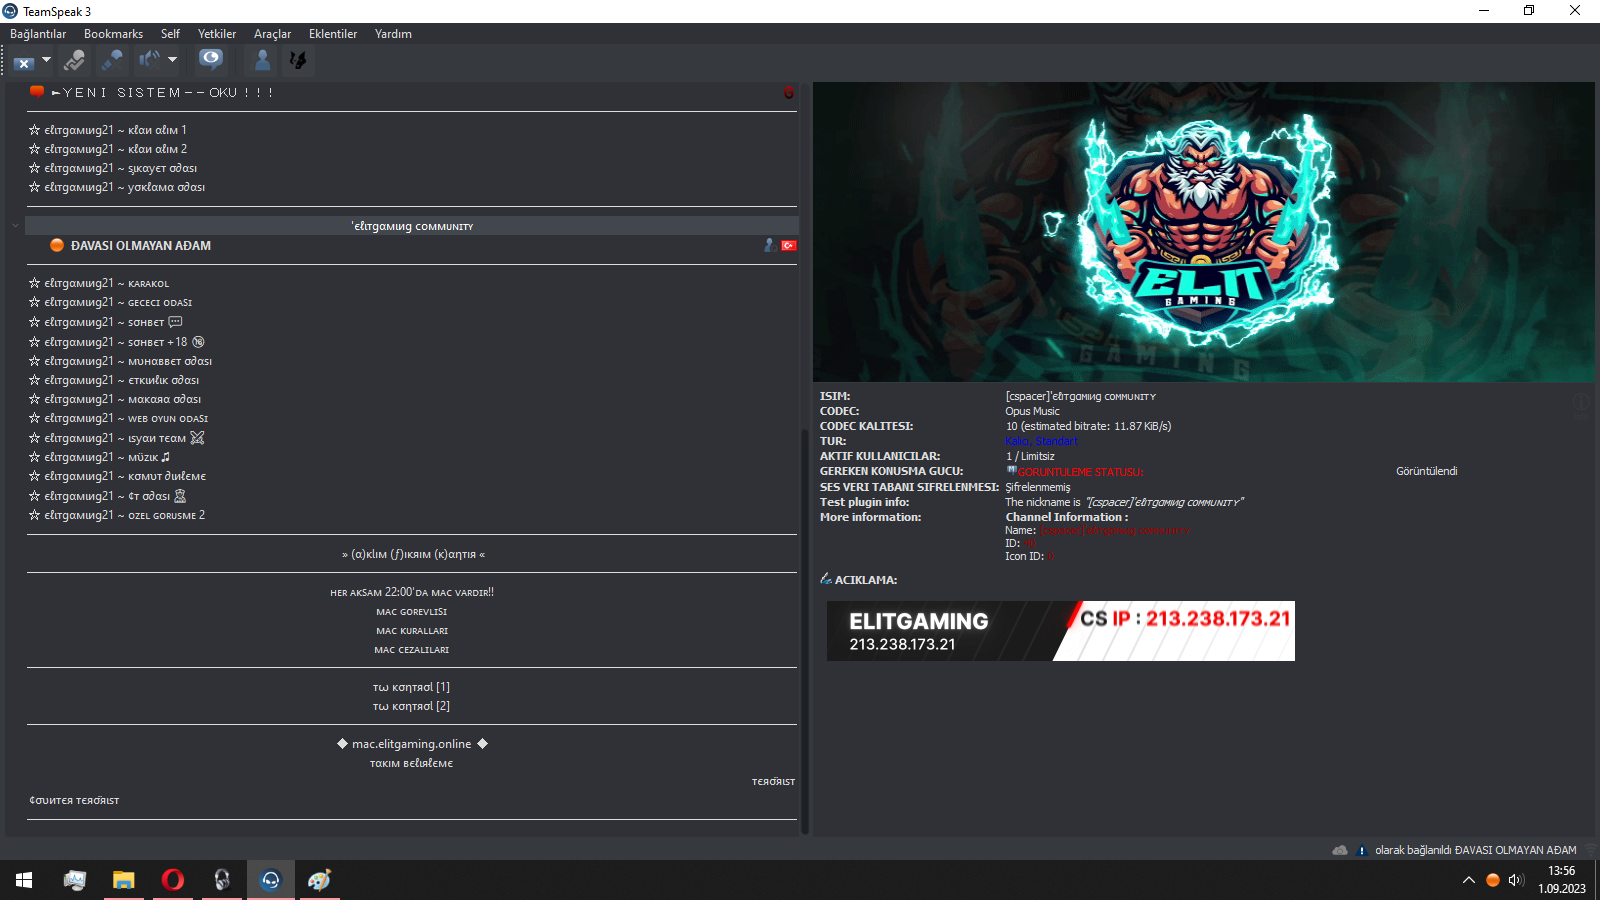The height and width of the screenshot is (900, 1600).
Task: Select the MAC CEZALILARI channel
Action: tap(411, 650)
